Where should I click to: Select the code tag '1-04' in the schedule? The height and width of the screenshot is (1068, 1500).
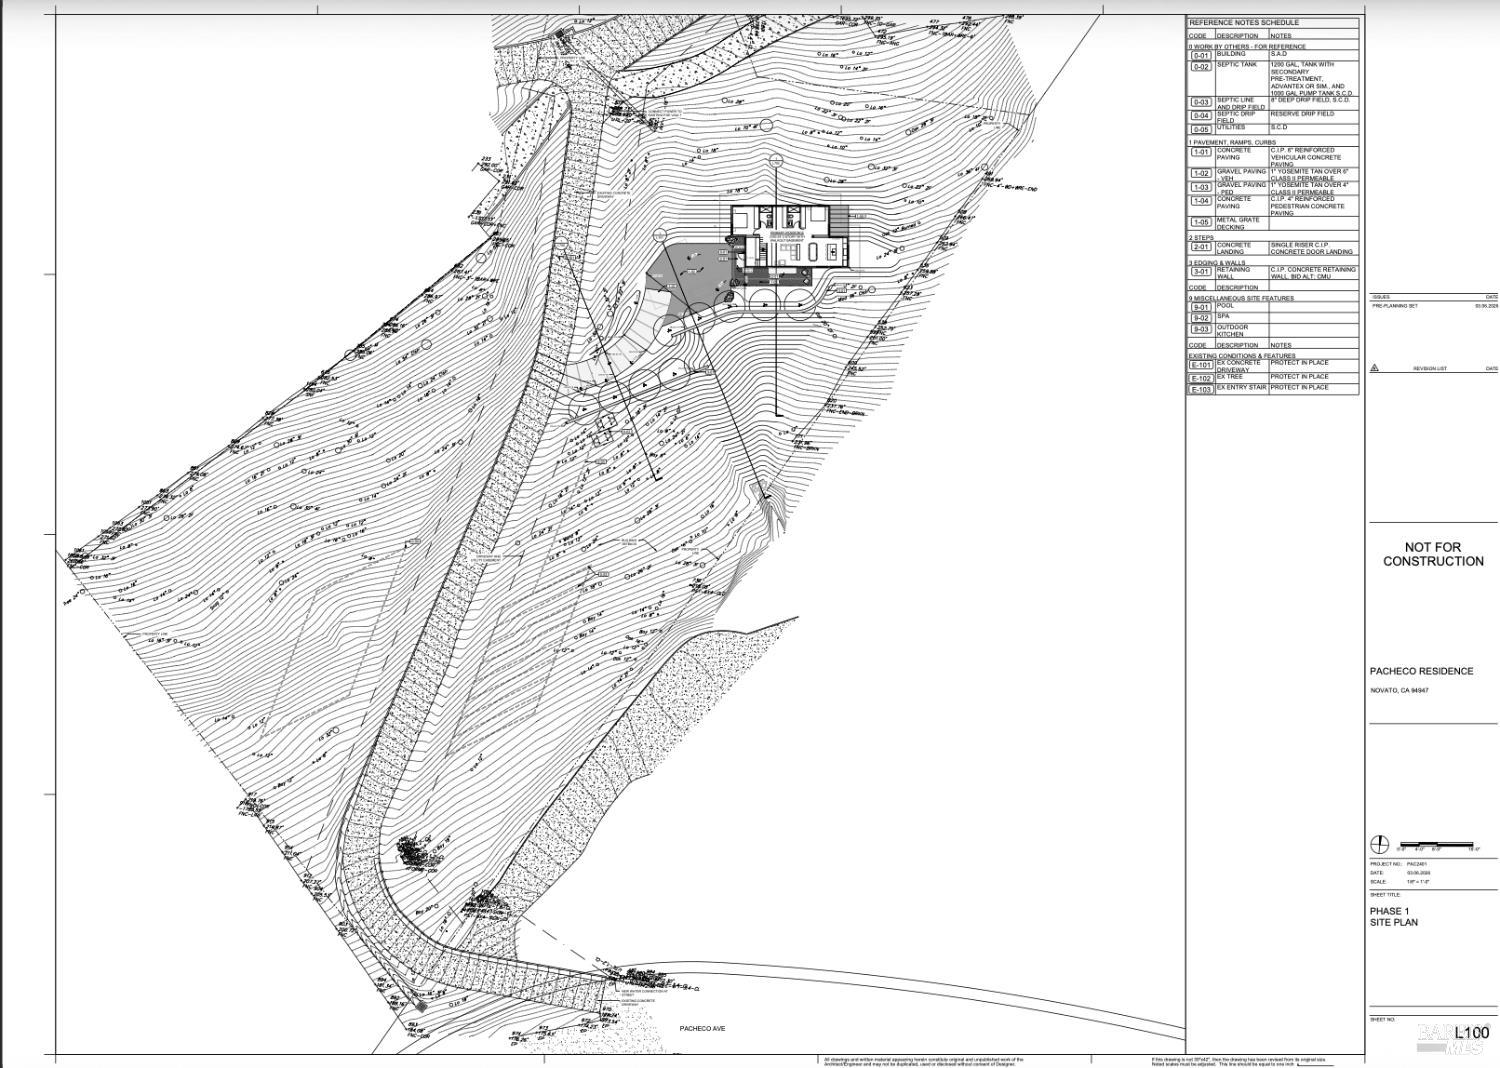point(1201,202)
